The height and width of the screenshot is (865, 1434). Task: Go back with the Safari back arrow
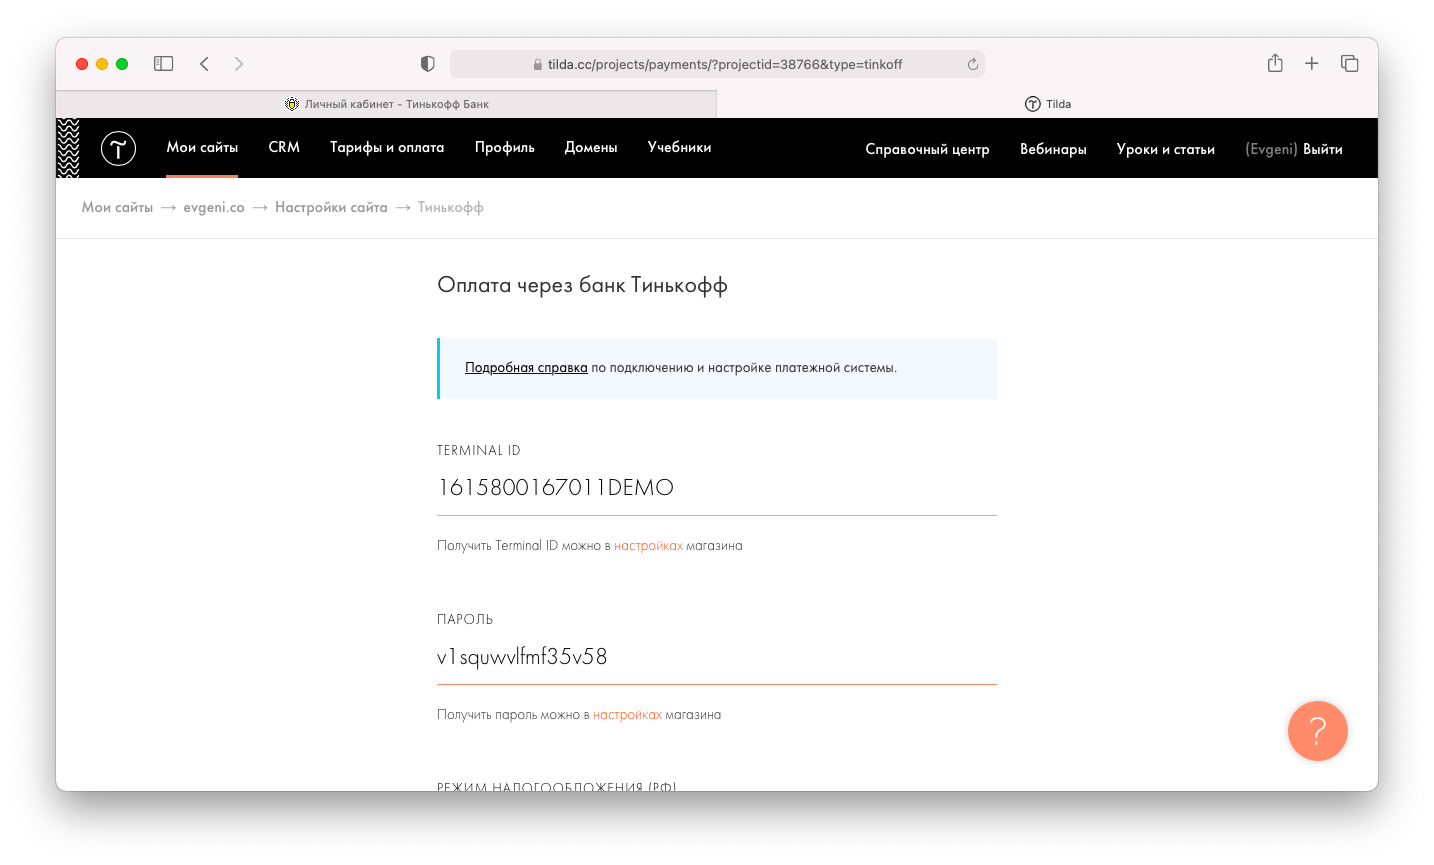point(204,64)
